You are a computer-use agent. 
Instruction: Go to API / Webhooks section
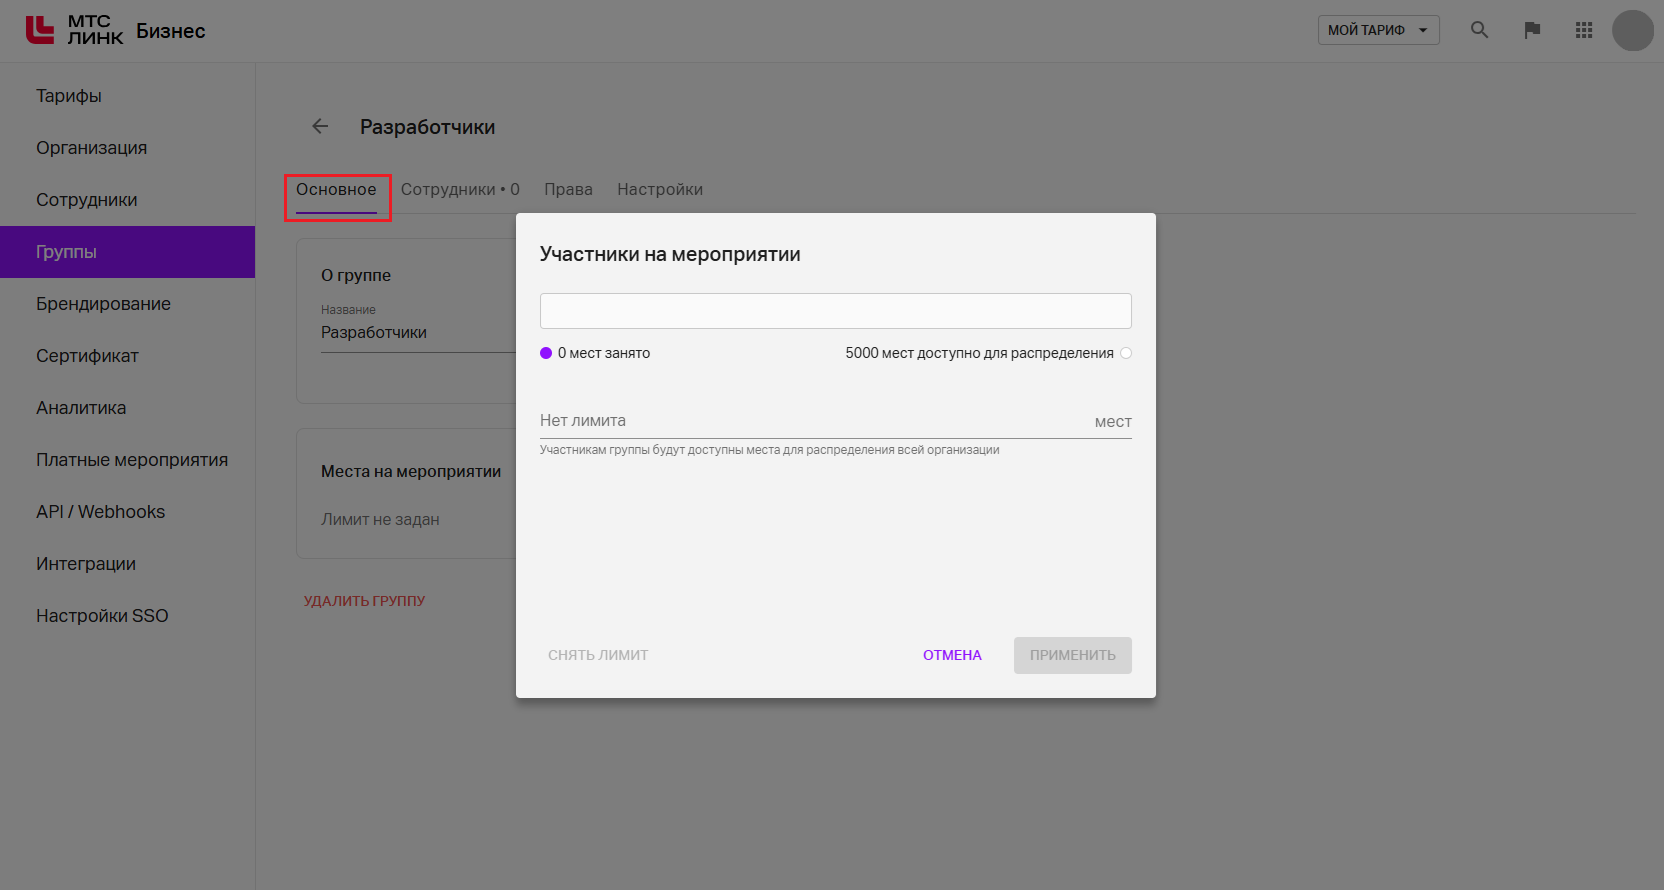tap(100, 512)
